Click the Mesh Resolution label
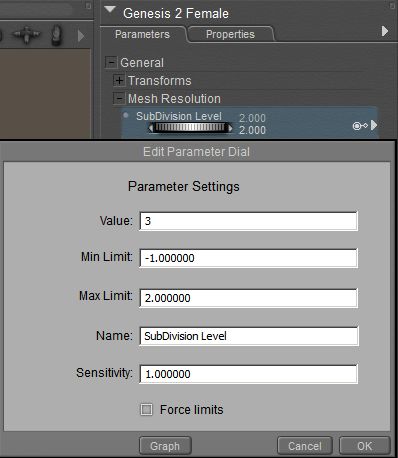398x458 pixels. [x=174, y=99]
